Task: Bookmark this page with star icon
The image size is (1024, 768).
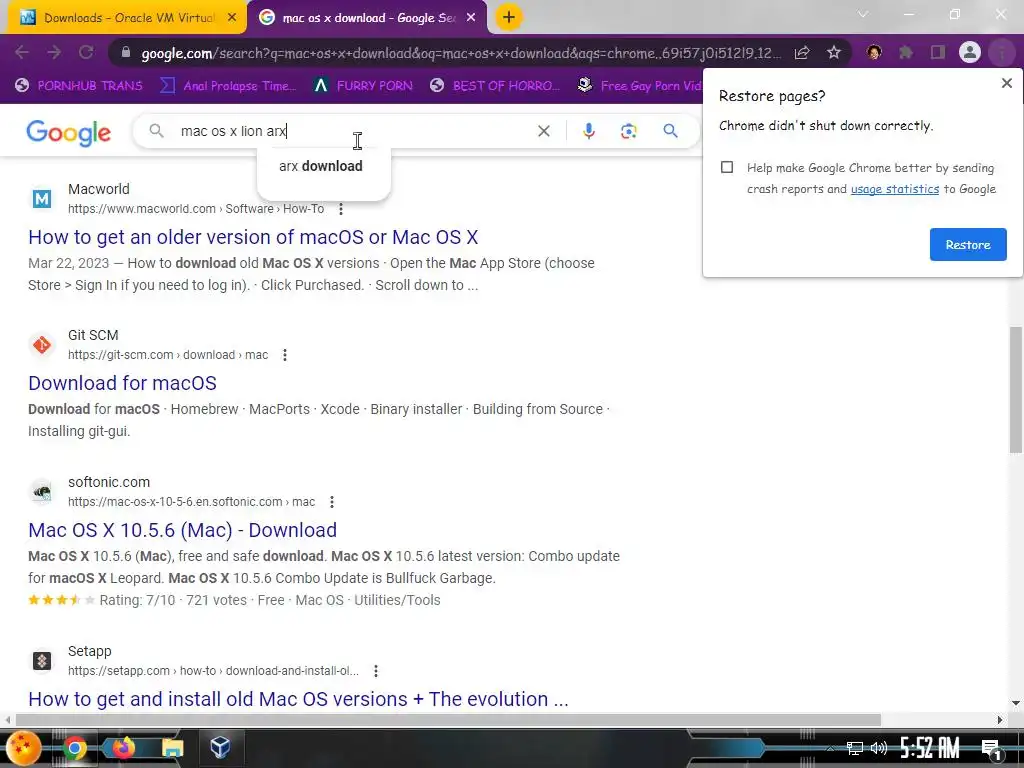Action: coord(834,53)
